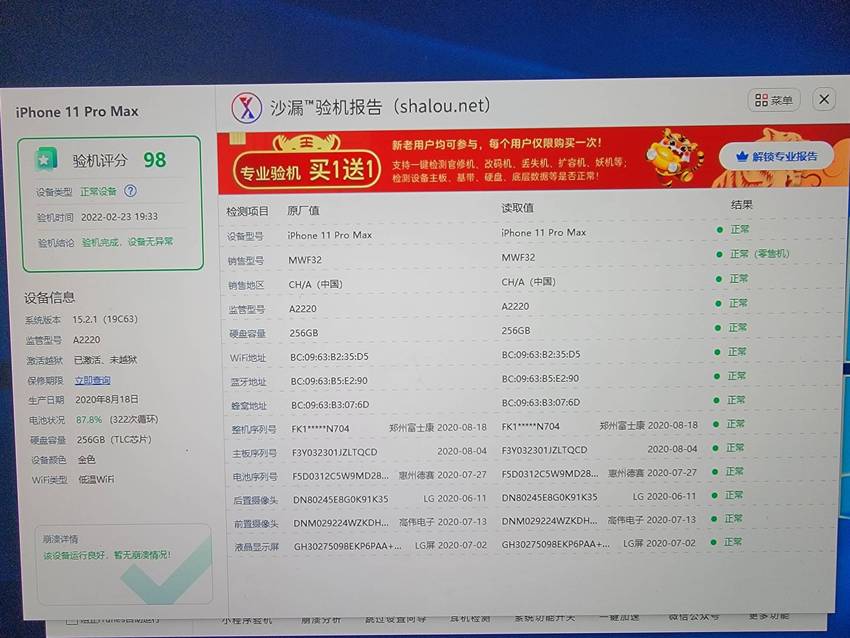Viewport: 850px width, 638px height.
Task: Select the 验机时间 value 2022-02-23 19:33
Action: pyautogui.click(x=119, y=217)
